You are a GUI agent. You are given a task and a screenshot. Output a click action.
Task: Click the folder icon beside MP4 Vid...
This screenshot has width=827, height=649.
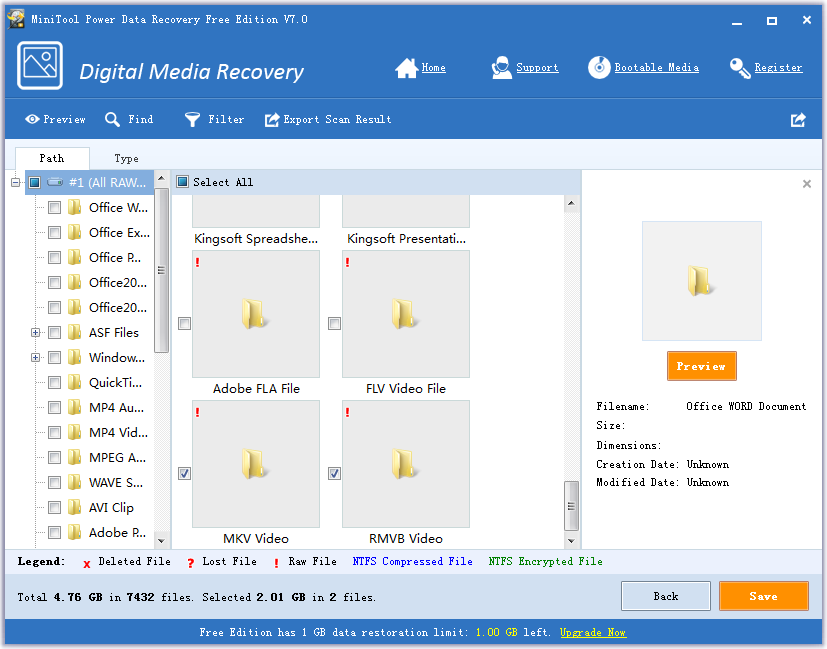(74, 432)
